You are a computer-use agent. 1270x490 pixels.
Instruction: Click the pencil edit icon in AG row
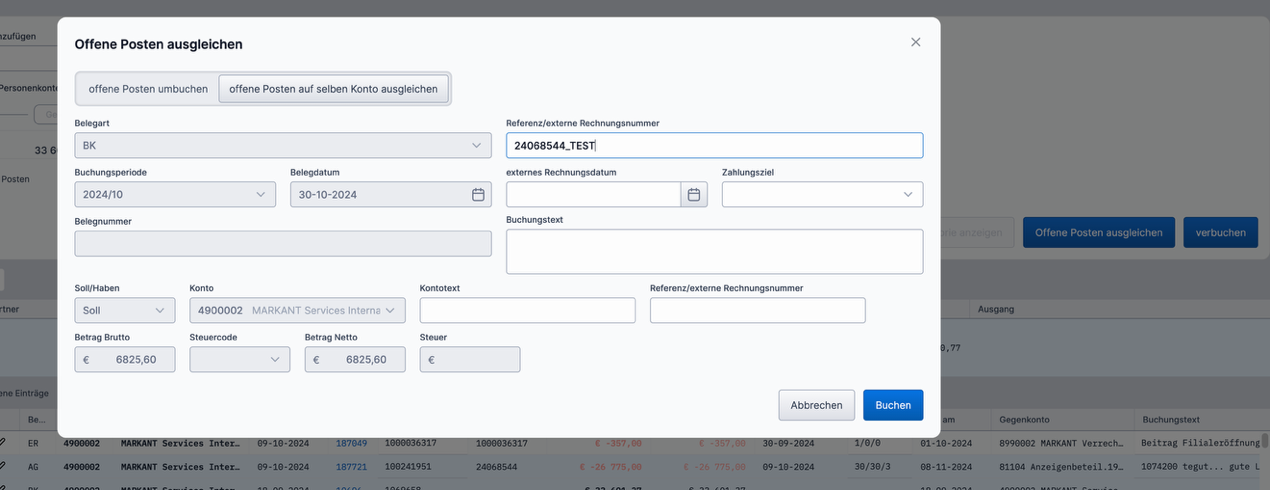click(x=3, y=466)
